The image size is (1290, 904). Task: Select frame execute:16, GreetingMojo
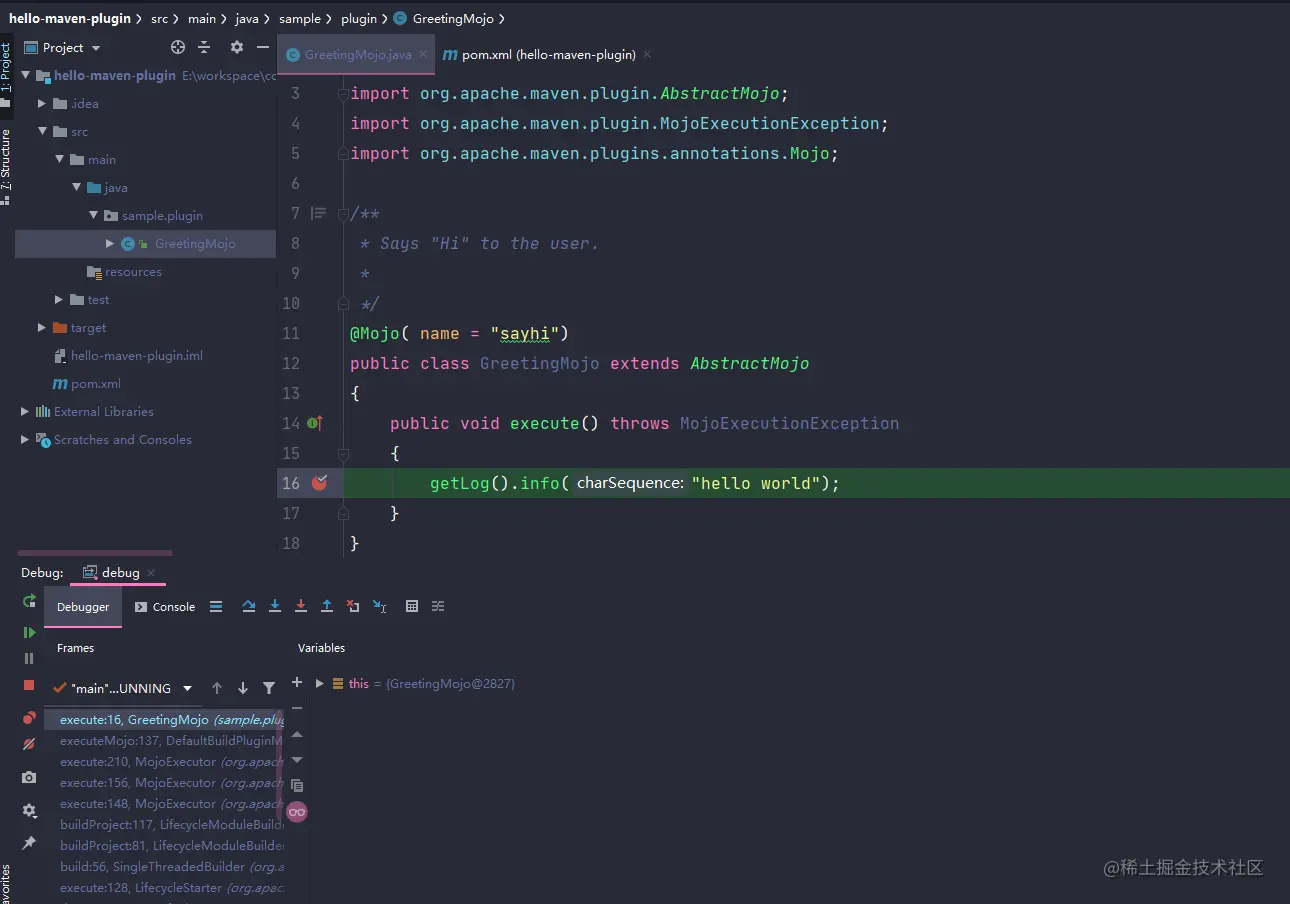[x=164, y=720]
